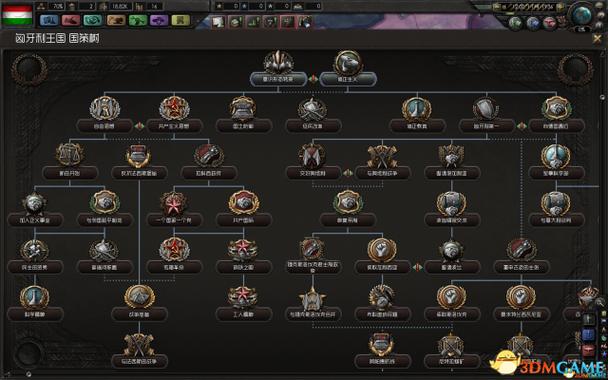Select the orange top-bar menu button
The image size is (608, 380).
115,20
